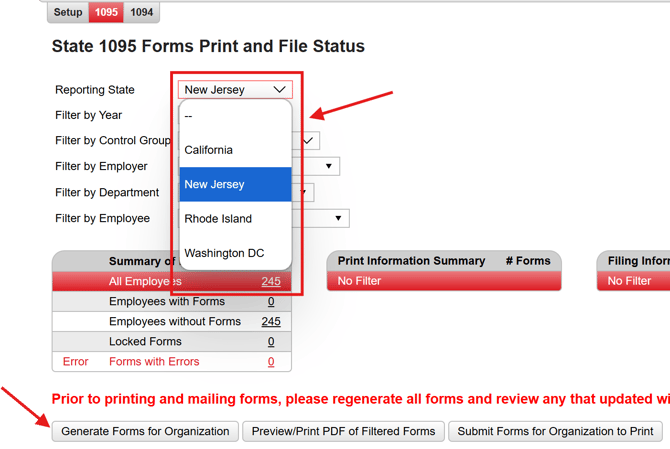Pick Rhode Island as the reporting state
670x449 pixels.
[236, 219]
